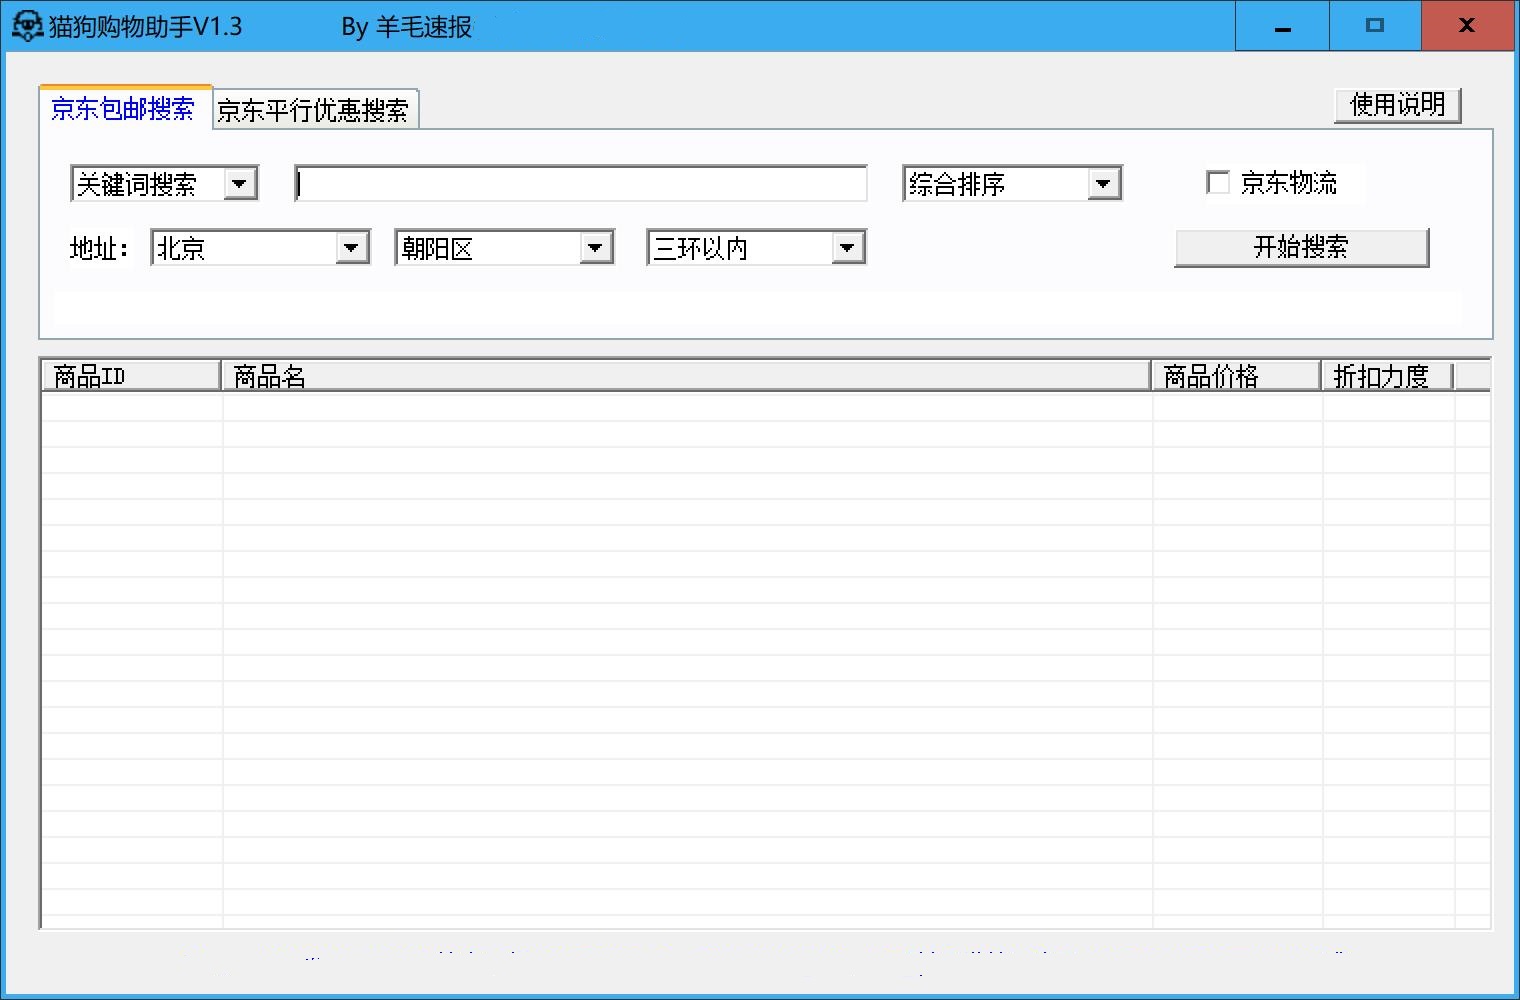Open the 朝阳区 district dropdown

coord(596,248)
